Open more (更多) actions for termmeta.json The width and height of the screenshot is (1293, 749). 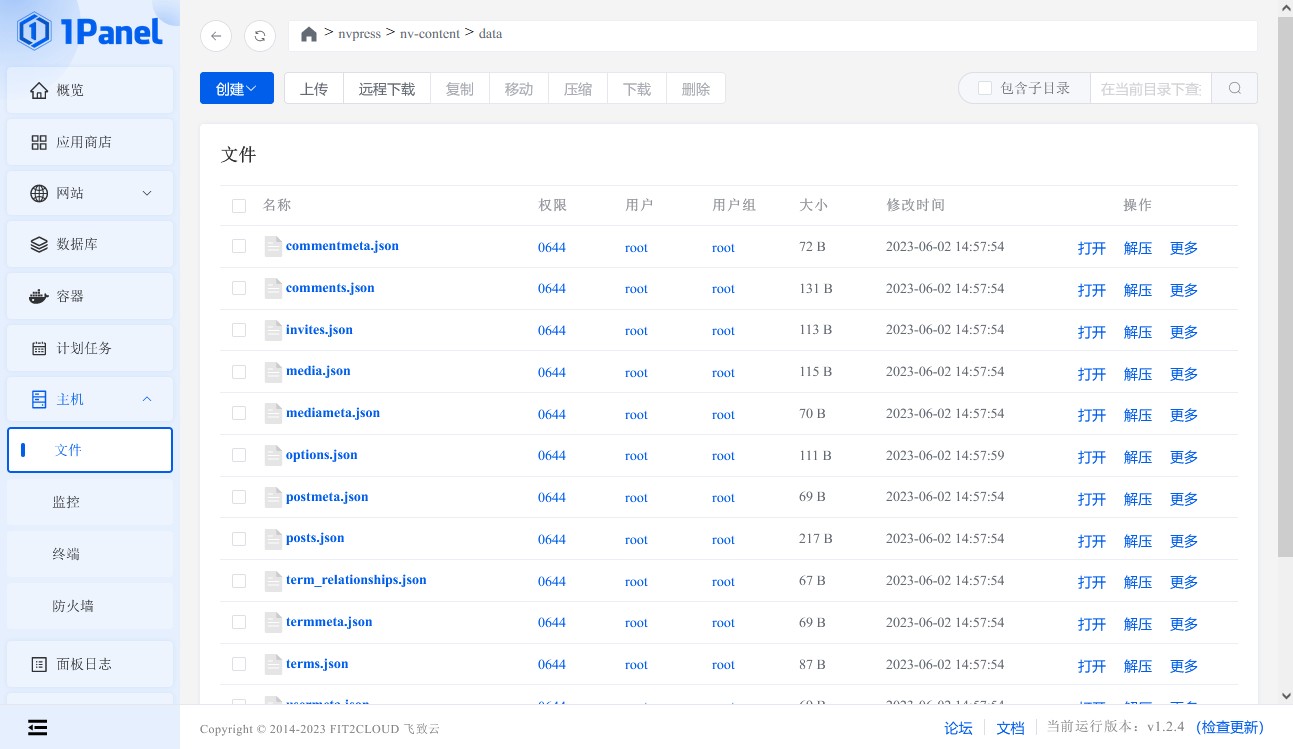click(1184, 624)
